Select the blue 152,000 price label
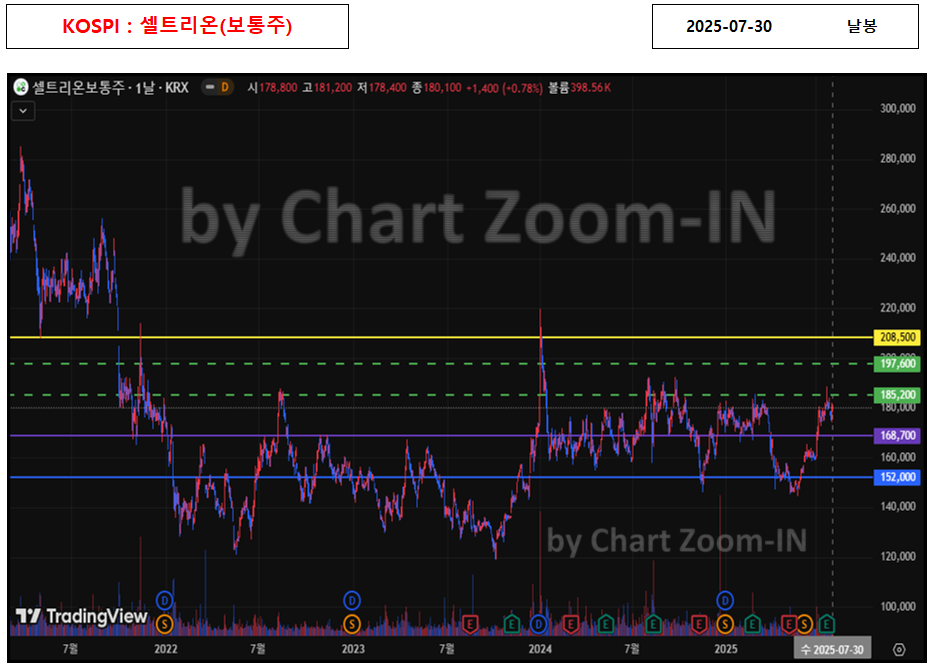932x666 pixels. pos(897,477)
